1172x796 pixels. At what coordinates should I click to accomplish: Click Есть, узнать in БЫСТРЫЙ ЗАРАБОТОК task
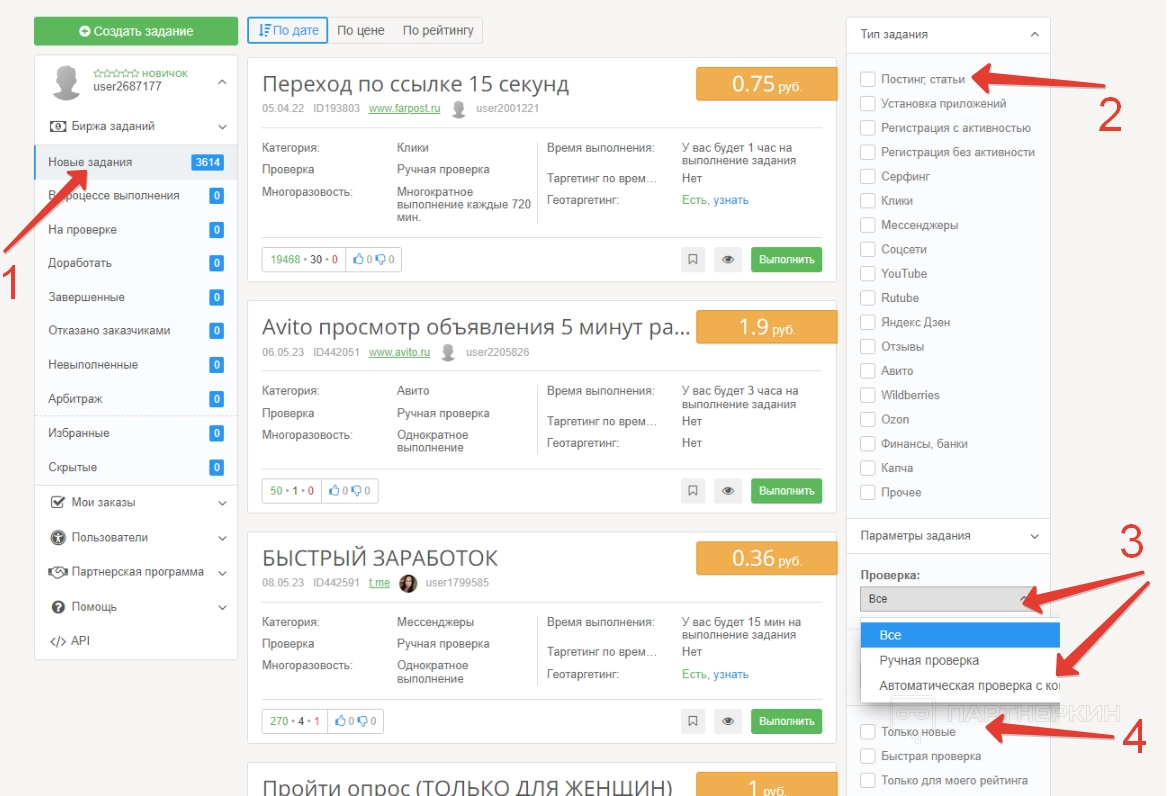715,674
